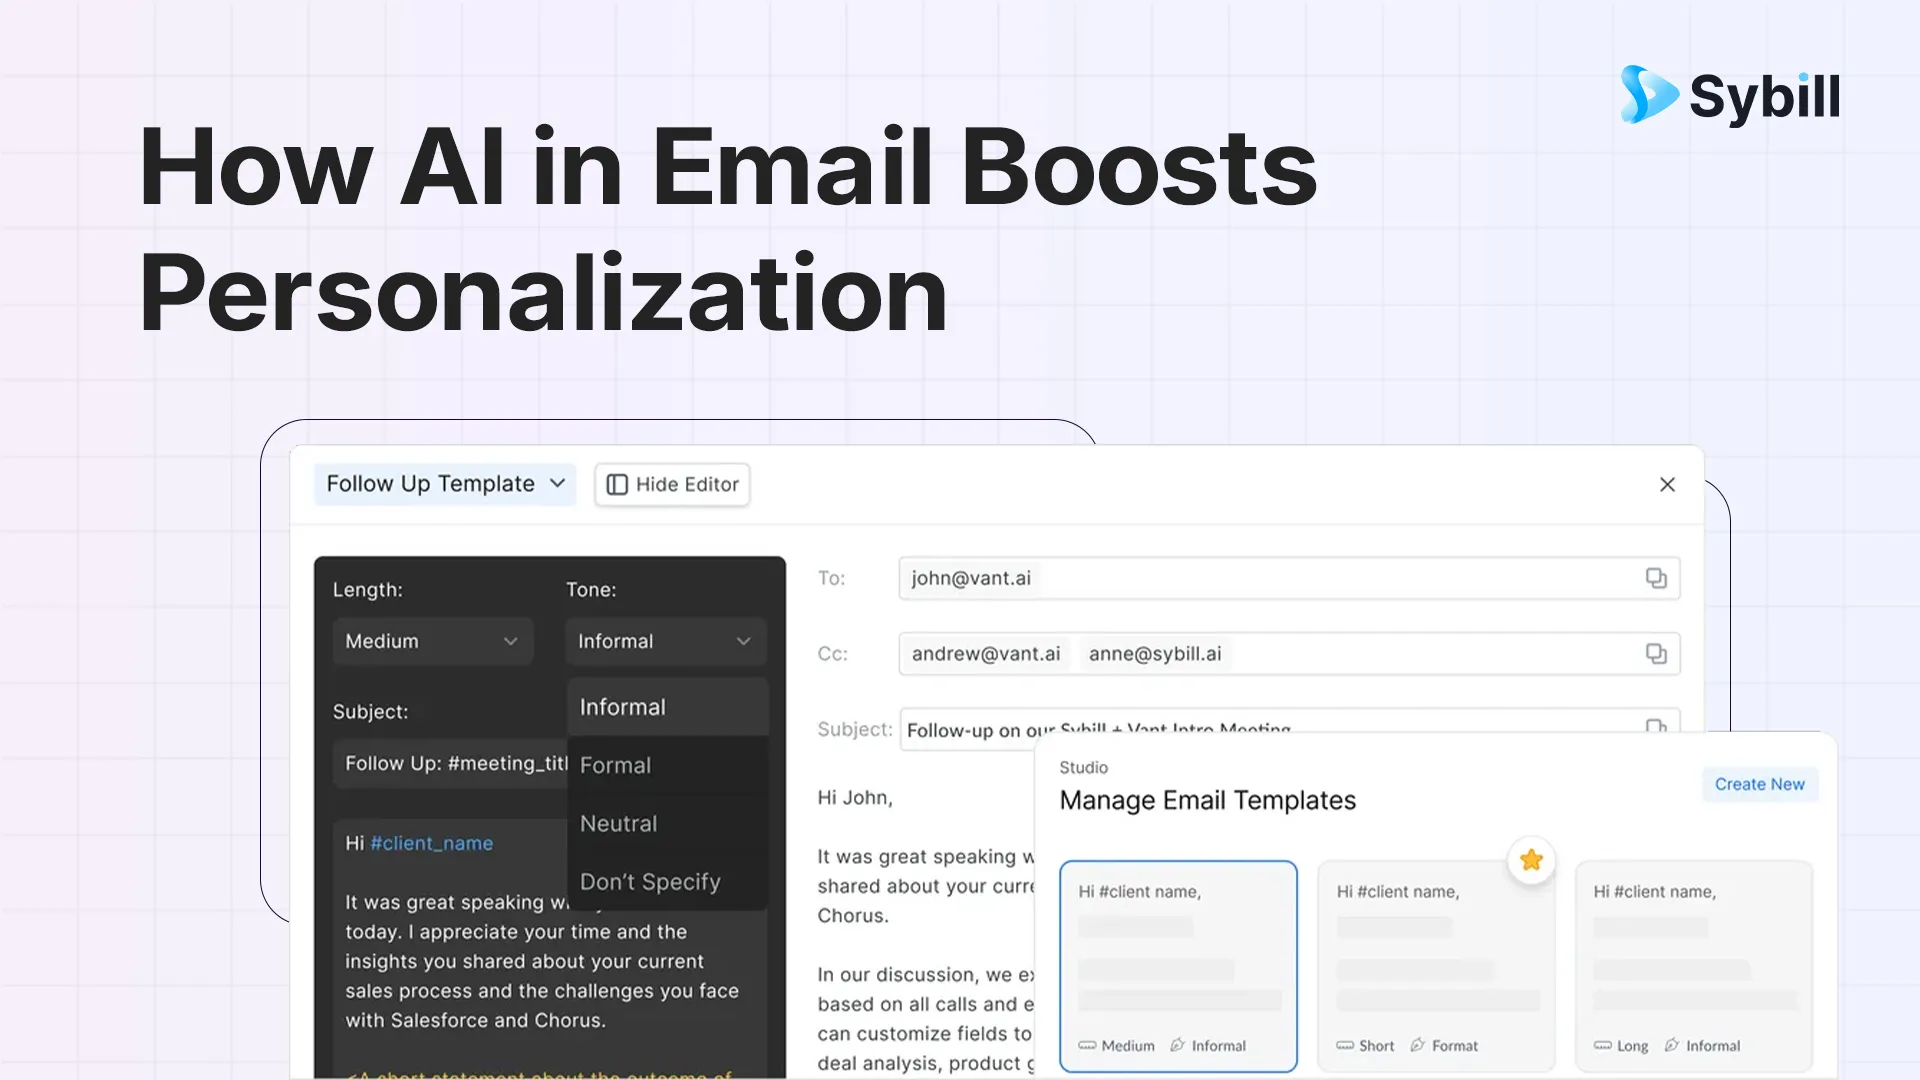Select the Medium Informal template card
The height and width of the screenshot is (1080, 1920).
point(1178,965)
